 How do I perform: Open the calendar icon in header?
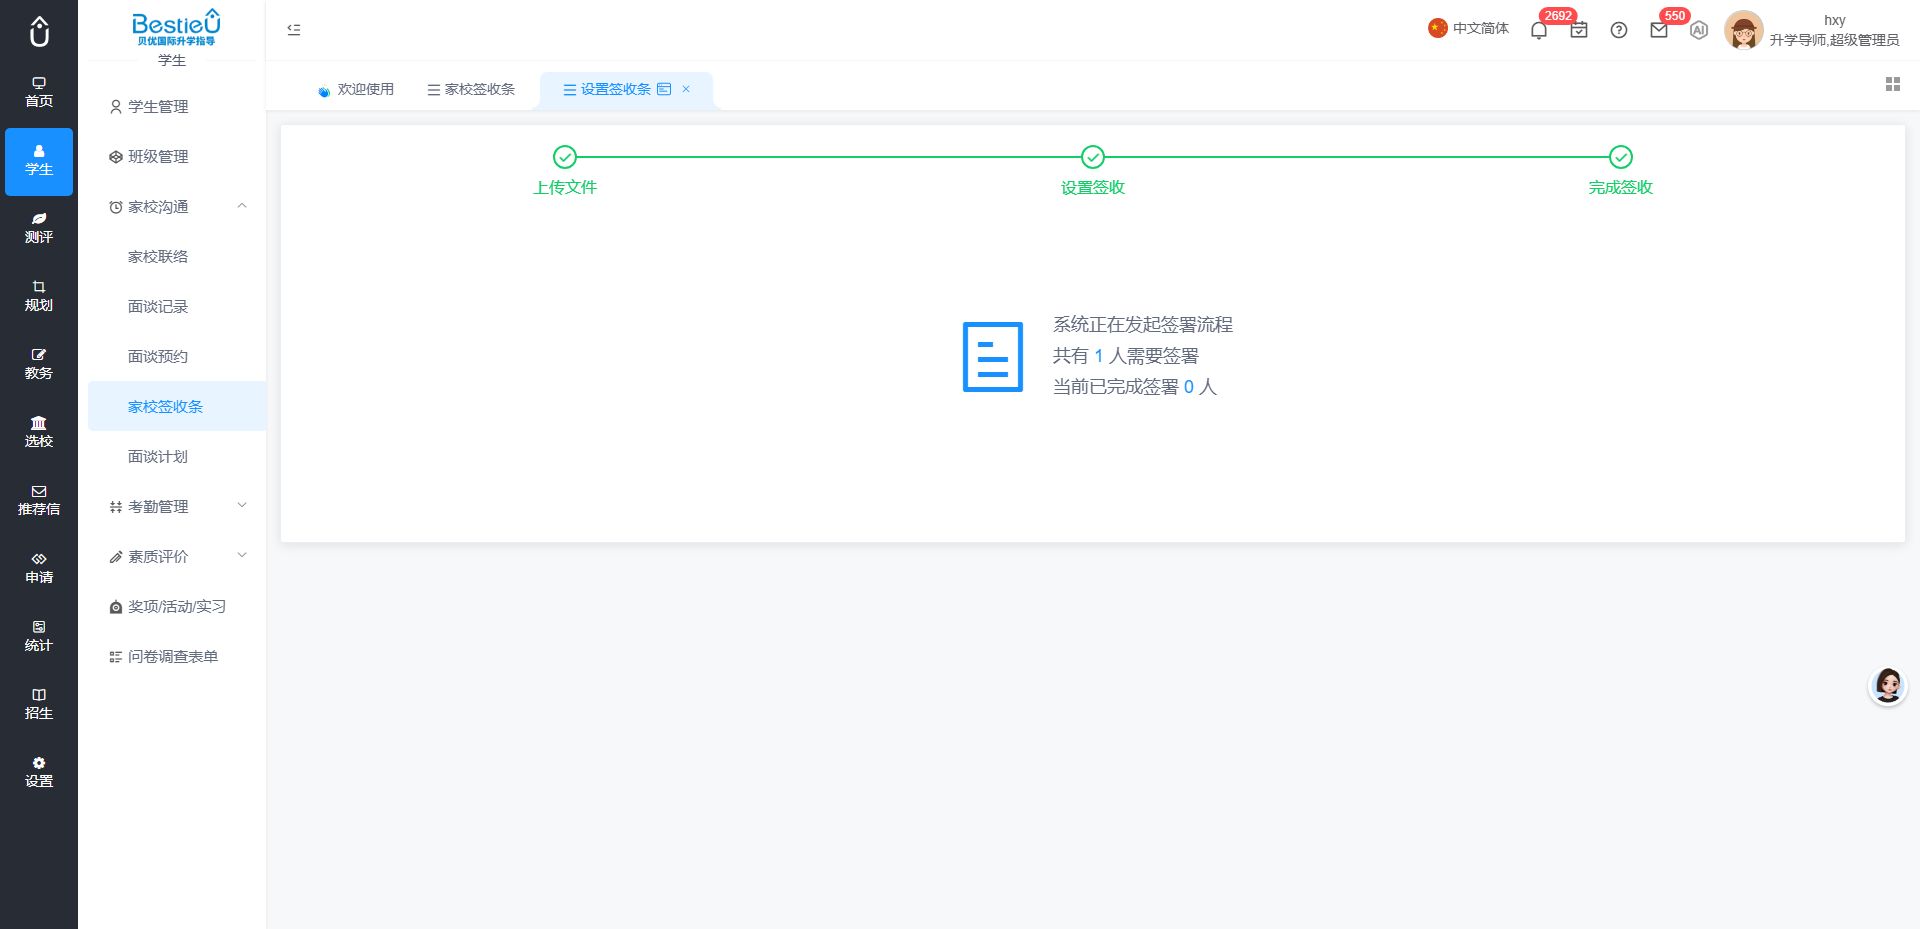pyautogui.click(x=1579, y=30)
